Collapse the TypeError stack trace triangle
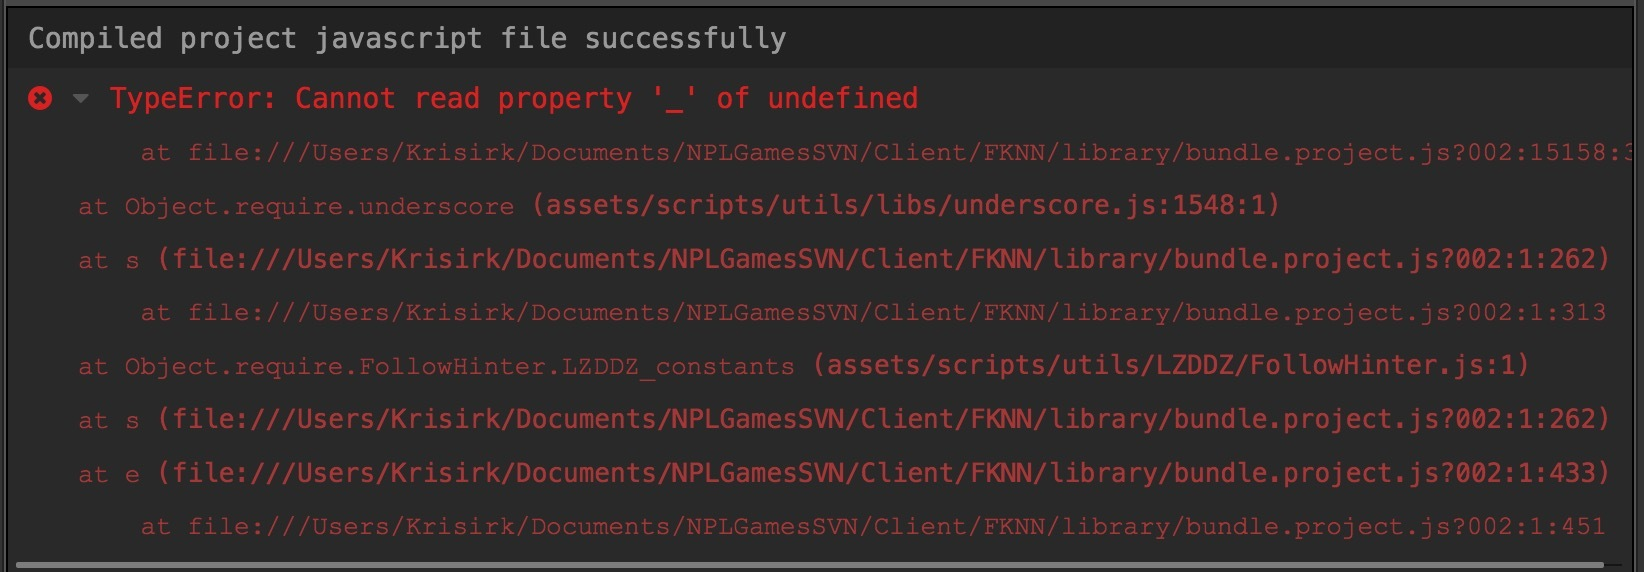1644x572 pixels. click(x=81, y=98)
